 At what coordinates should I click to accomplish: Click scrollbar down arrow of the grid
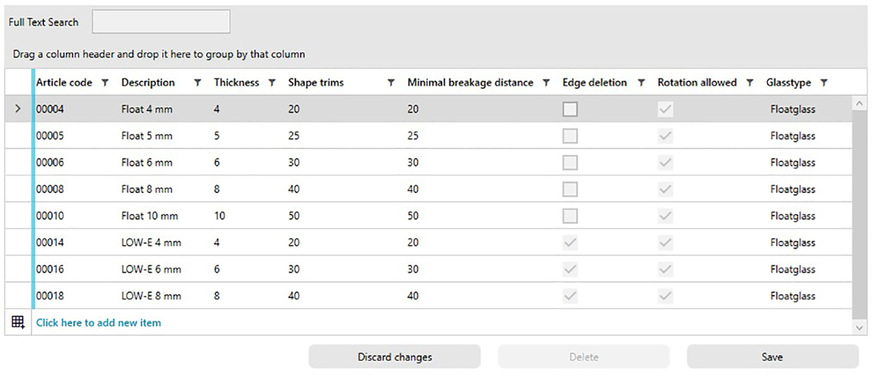click(x=859, y=328)
